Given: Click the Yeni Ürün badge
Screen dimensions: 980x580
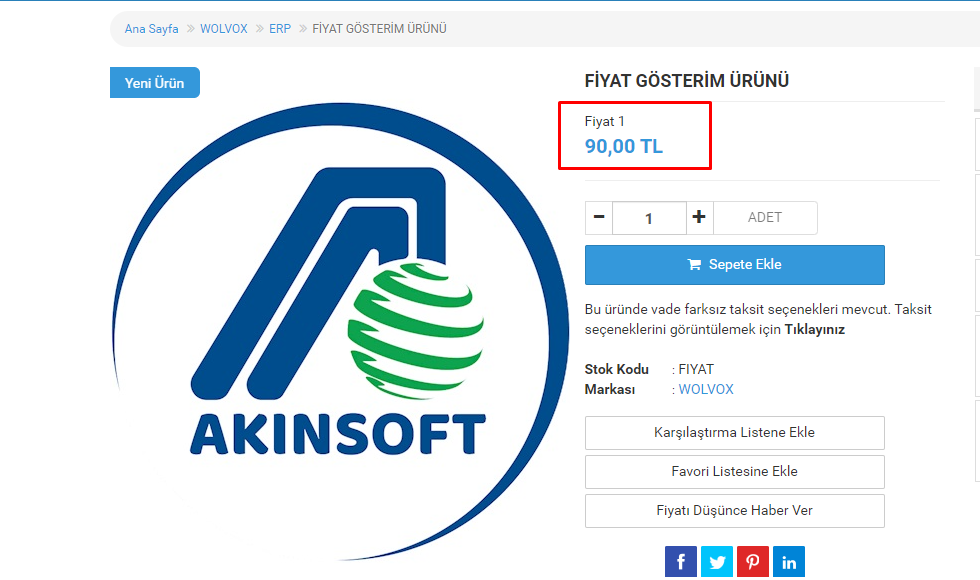Looking at the screenshot, I should tap(155, 82).
